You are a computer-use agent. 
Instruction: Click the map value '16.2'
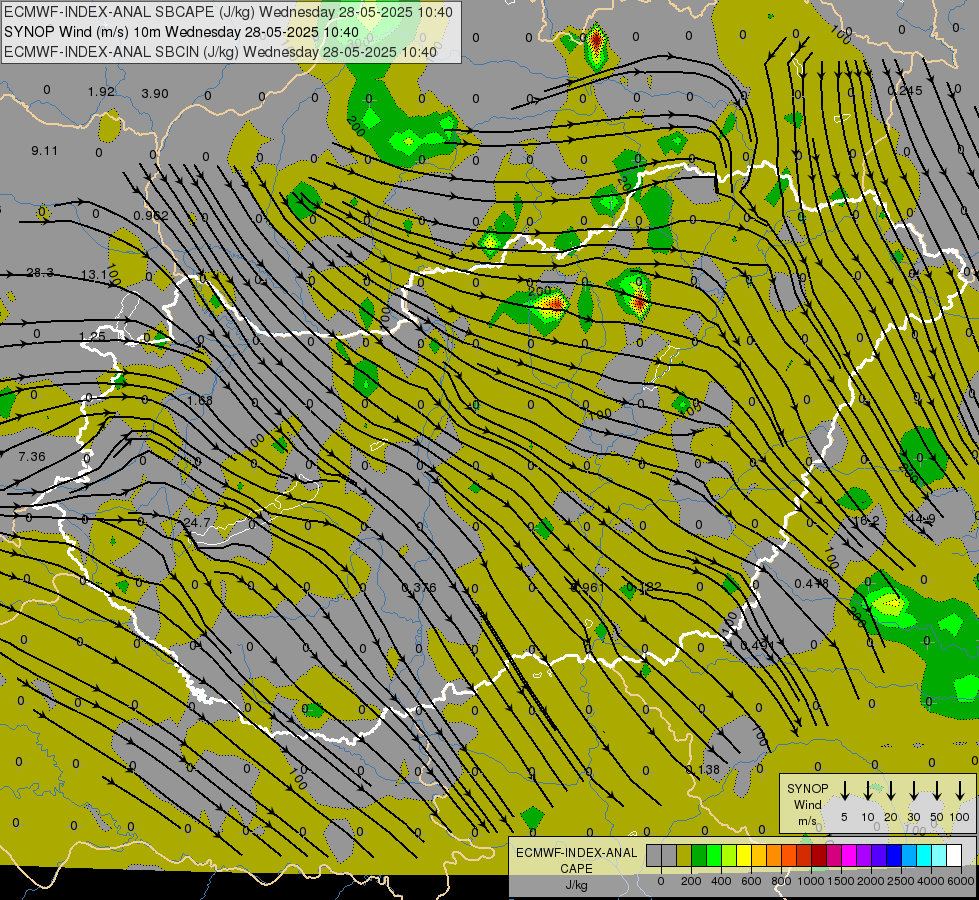(x=866, y=520)
